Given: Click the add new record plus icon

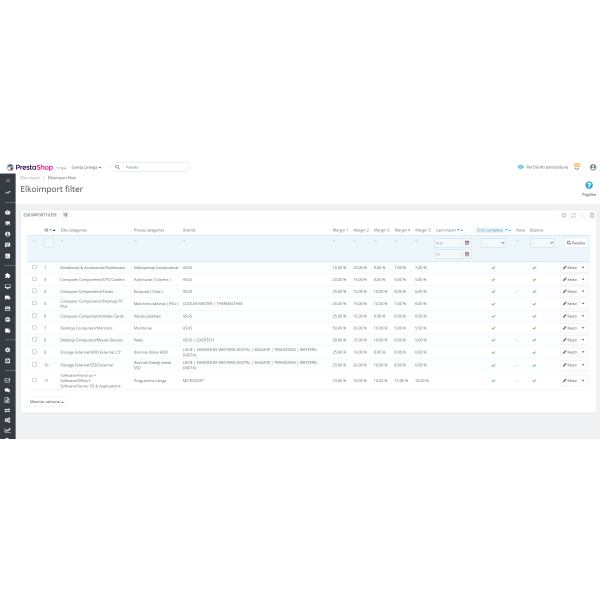Looking at the screenshot, I should pos(563,214).
